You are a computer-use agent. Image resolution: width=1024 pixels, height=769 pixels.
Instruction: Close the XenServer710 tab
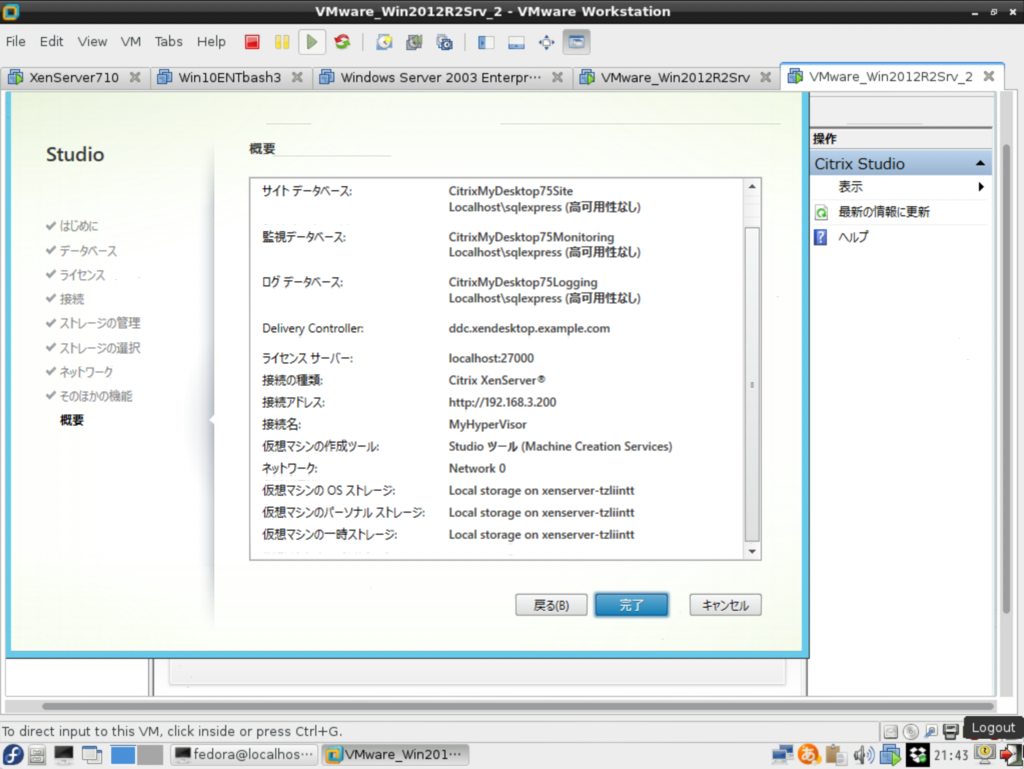(x=135, y=77)
